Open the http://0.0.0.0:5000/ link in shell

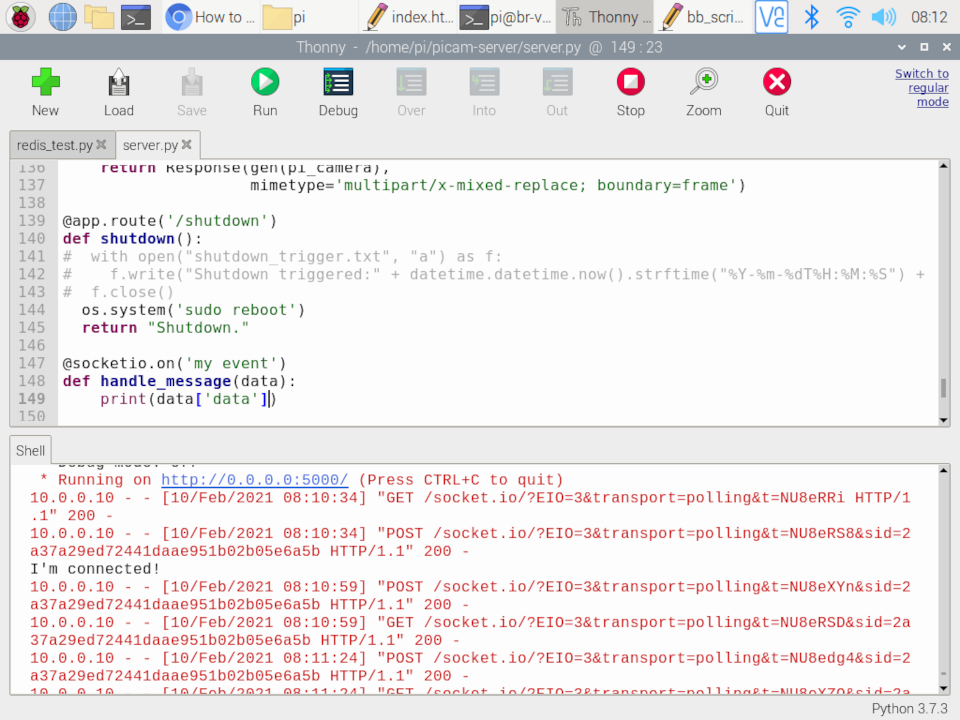254,480
